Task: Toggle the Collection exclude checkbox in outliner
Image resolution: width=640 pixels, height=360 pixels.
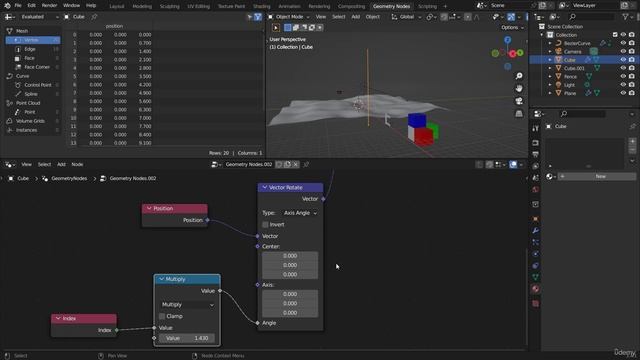Action: (615, 35)
